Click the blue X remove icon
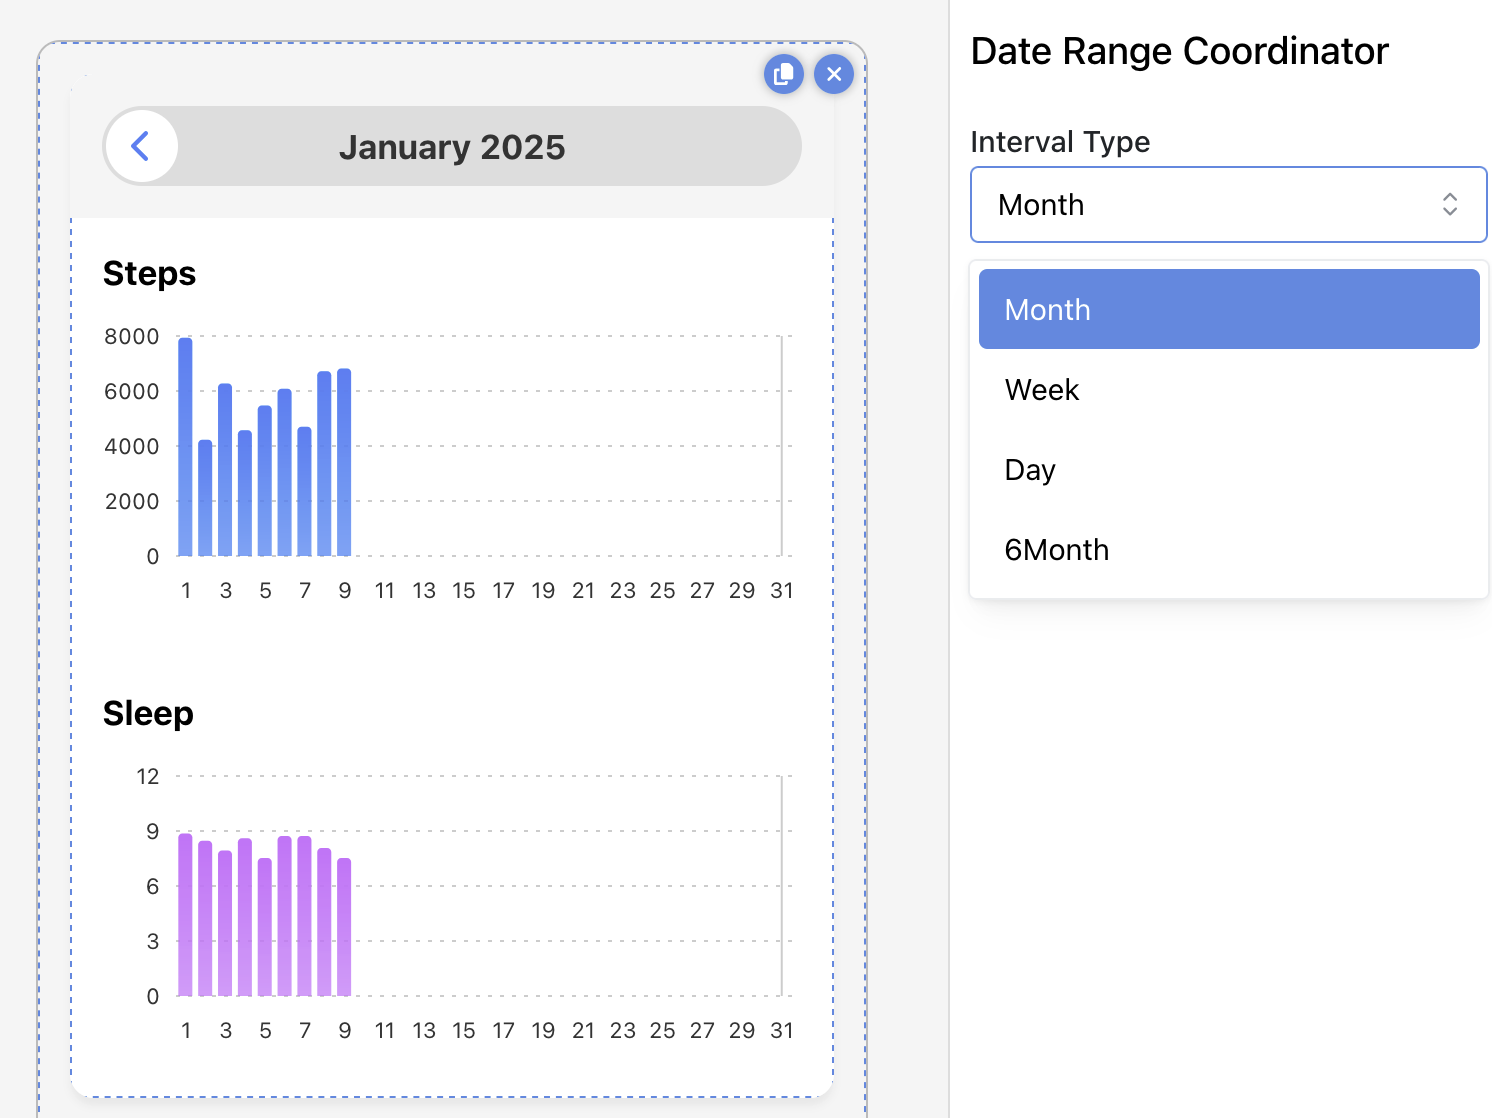1492x1118 pixels. [x=834, y=74]
